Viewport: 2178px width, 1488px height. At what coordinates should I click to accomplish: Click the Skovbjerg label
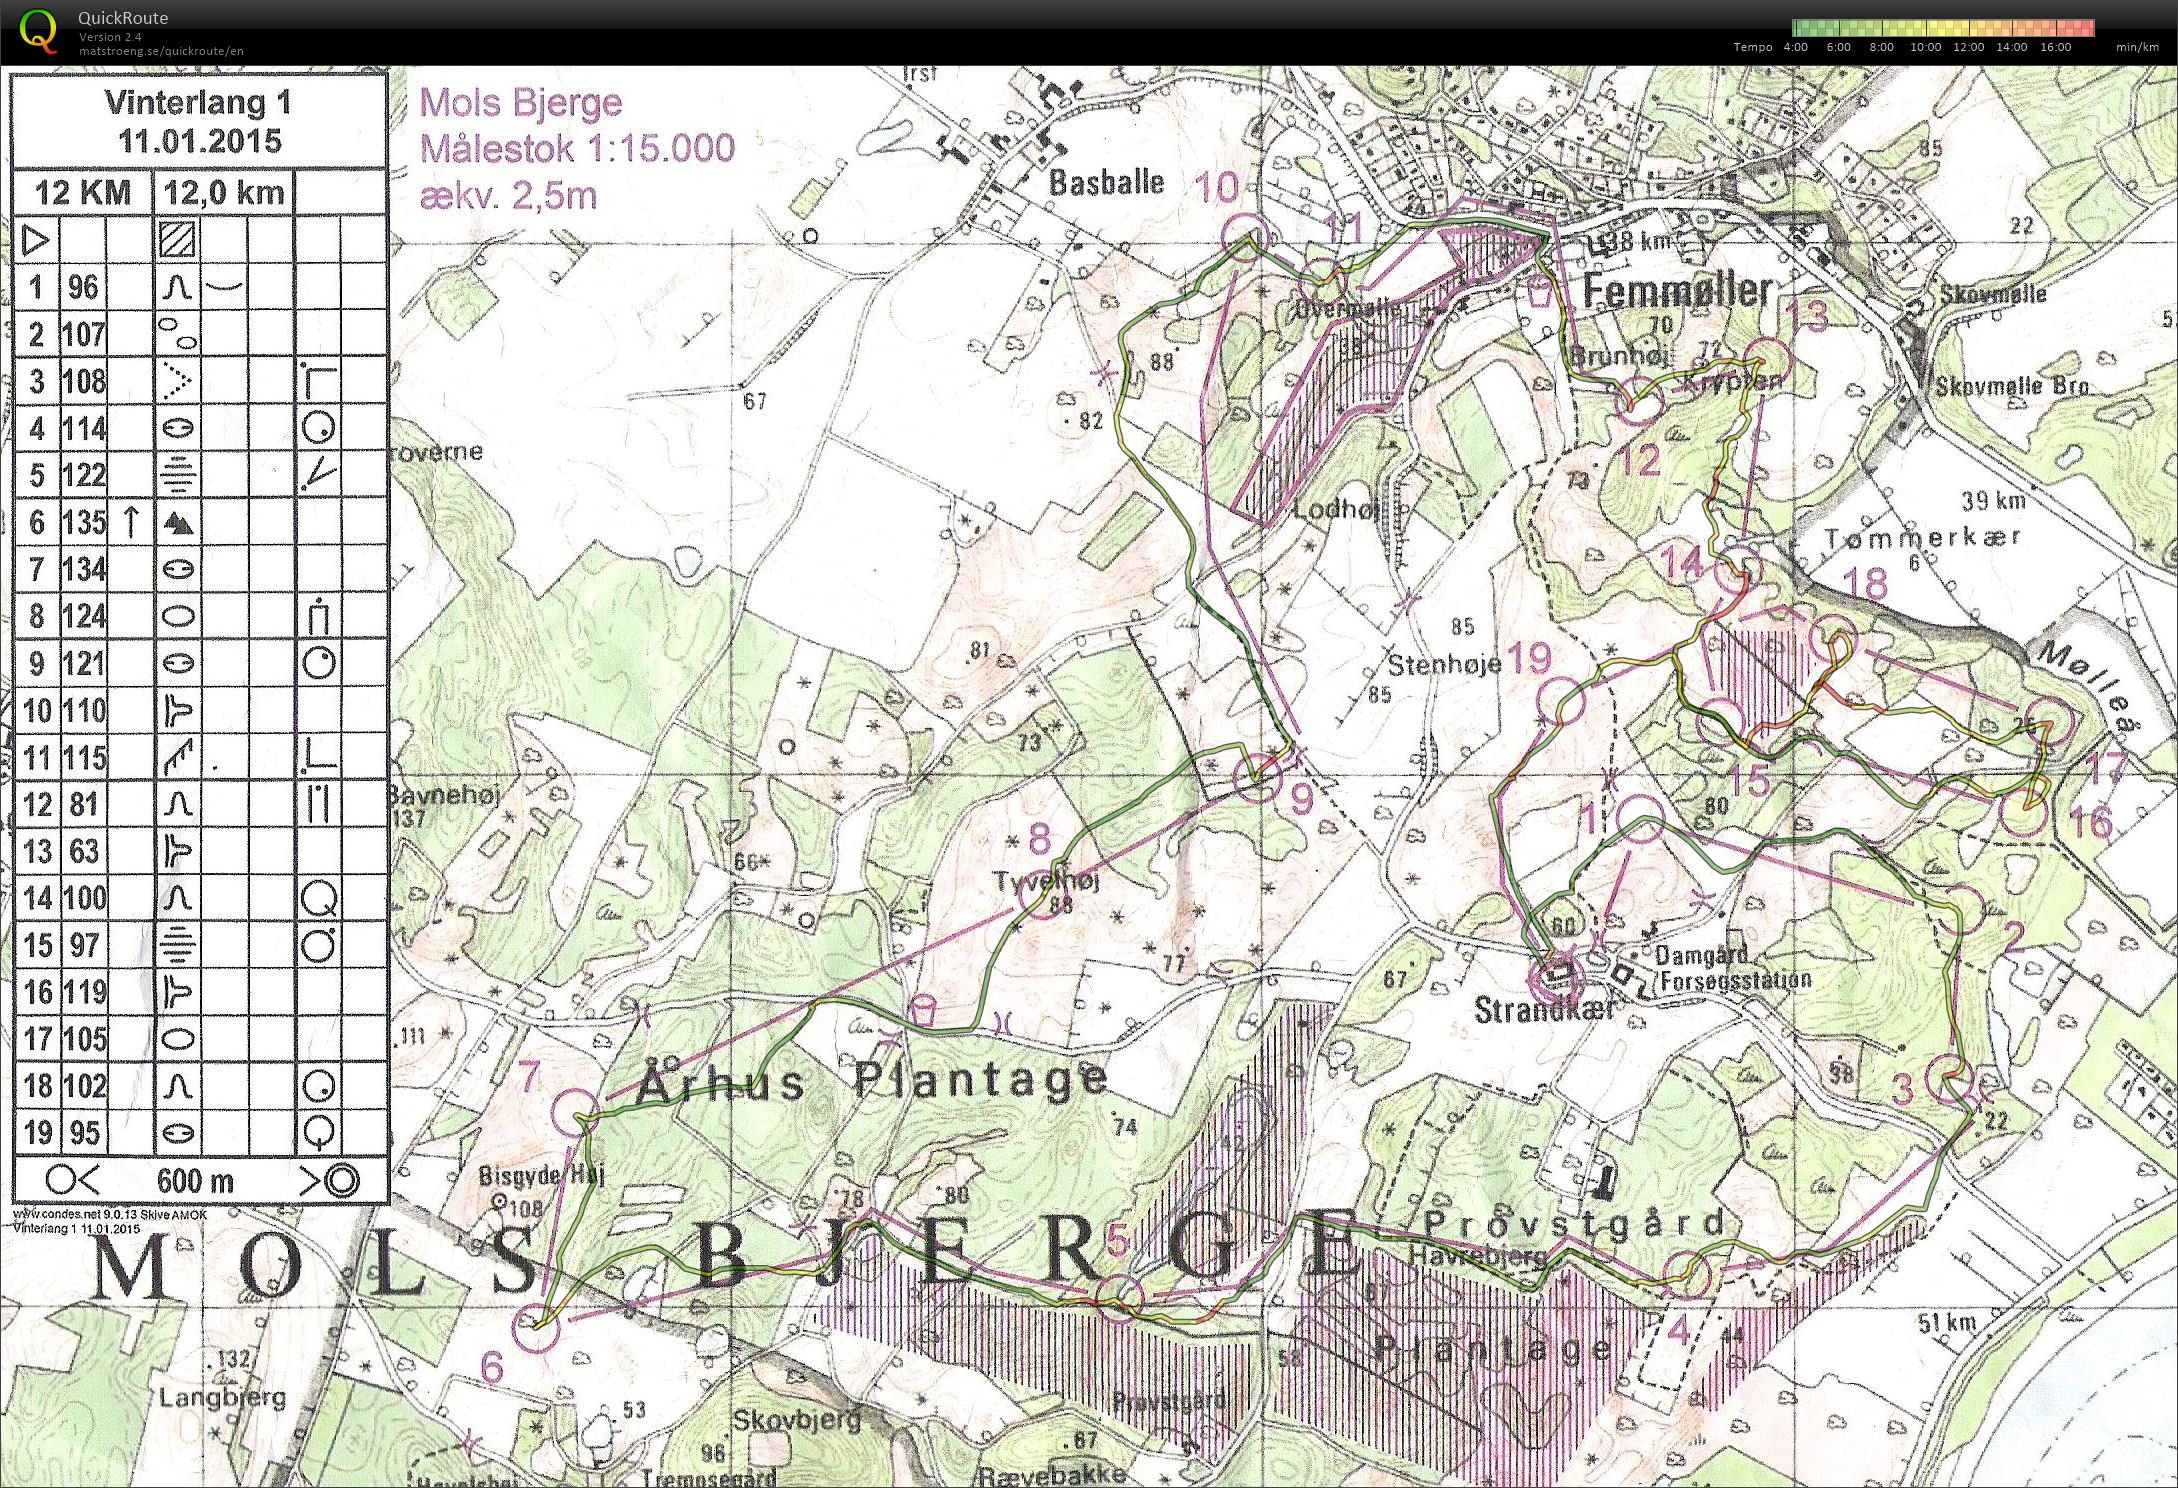[796, 1421]
